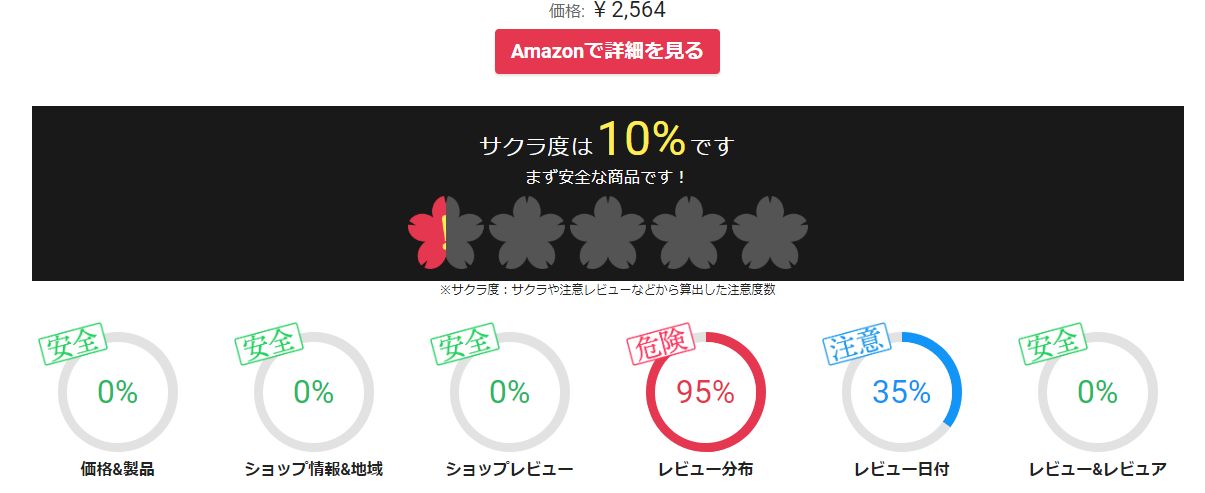Viewport: 1205px width, 493px height.
Task: Click the 0% gauge for レビュー&レビュア
Action: point(1098,392)
